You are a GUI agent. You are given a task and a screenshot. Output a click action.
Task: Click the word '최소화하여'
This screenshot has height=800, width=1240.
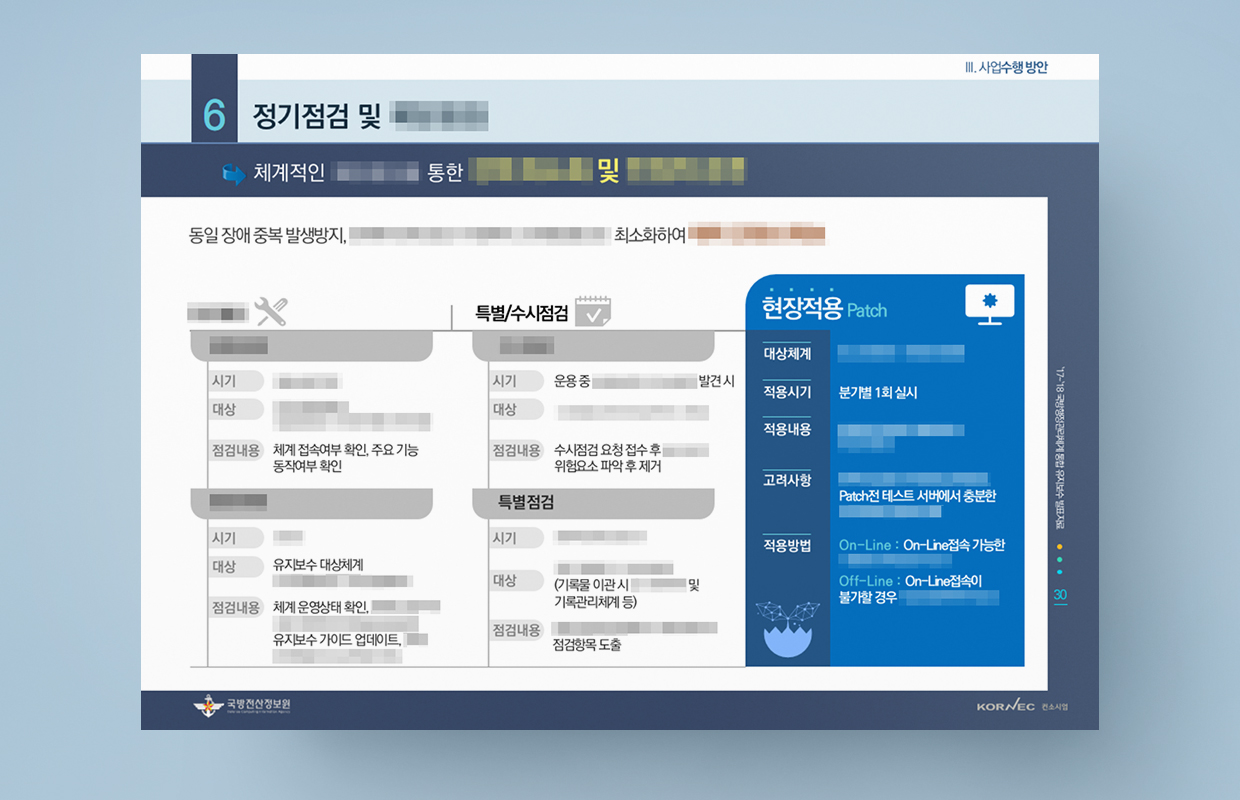[x=650, y=236]
